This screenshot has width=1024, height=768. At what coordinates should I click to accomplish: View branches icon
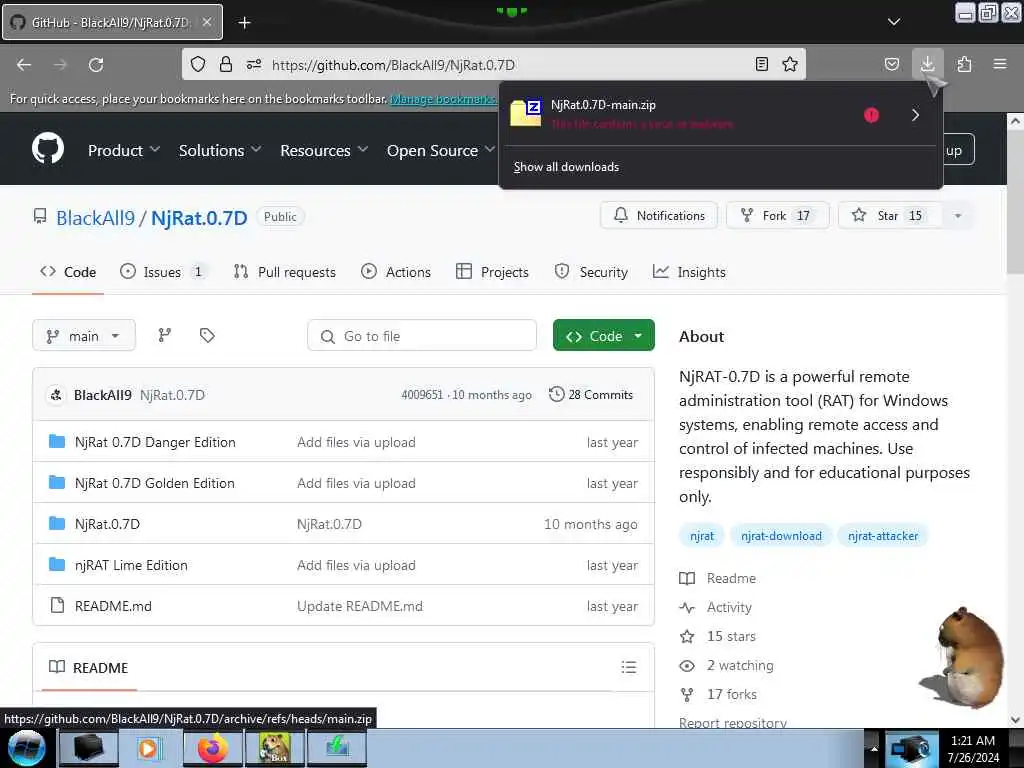165,335
